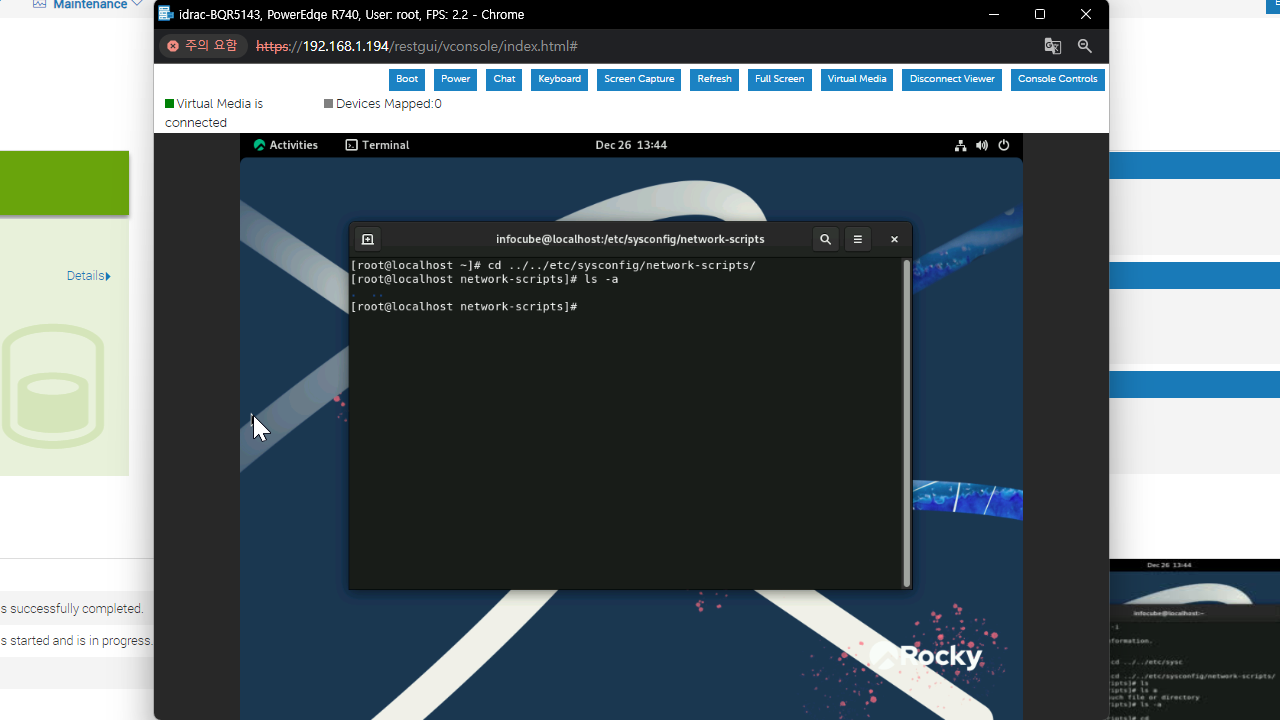
Task: Open the Terminal app menu in top bar
Action: click(377, 145)
